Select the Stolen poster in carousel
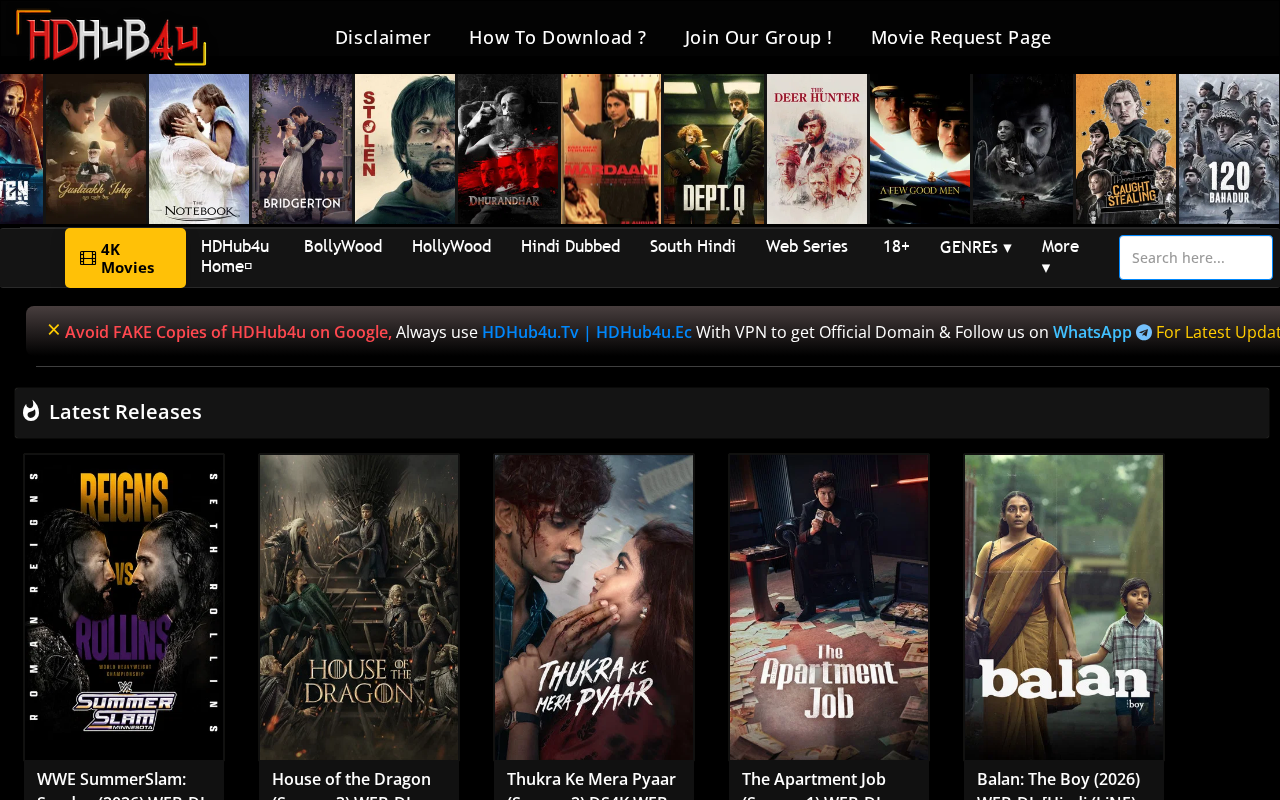The image size is (1280, 800). click(405, 149)
